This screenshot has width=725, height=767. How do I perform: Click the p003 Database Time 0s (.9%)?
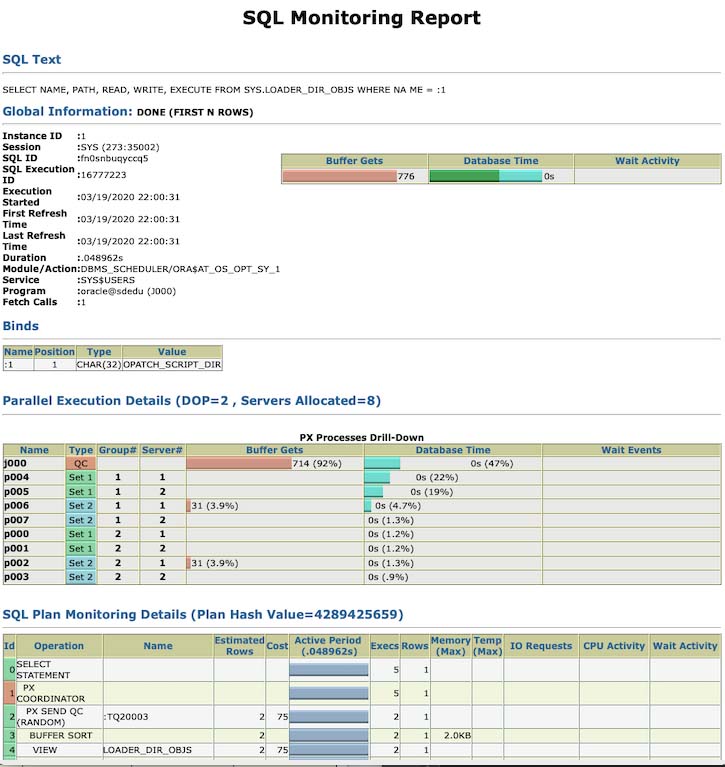388,577
